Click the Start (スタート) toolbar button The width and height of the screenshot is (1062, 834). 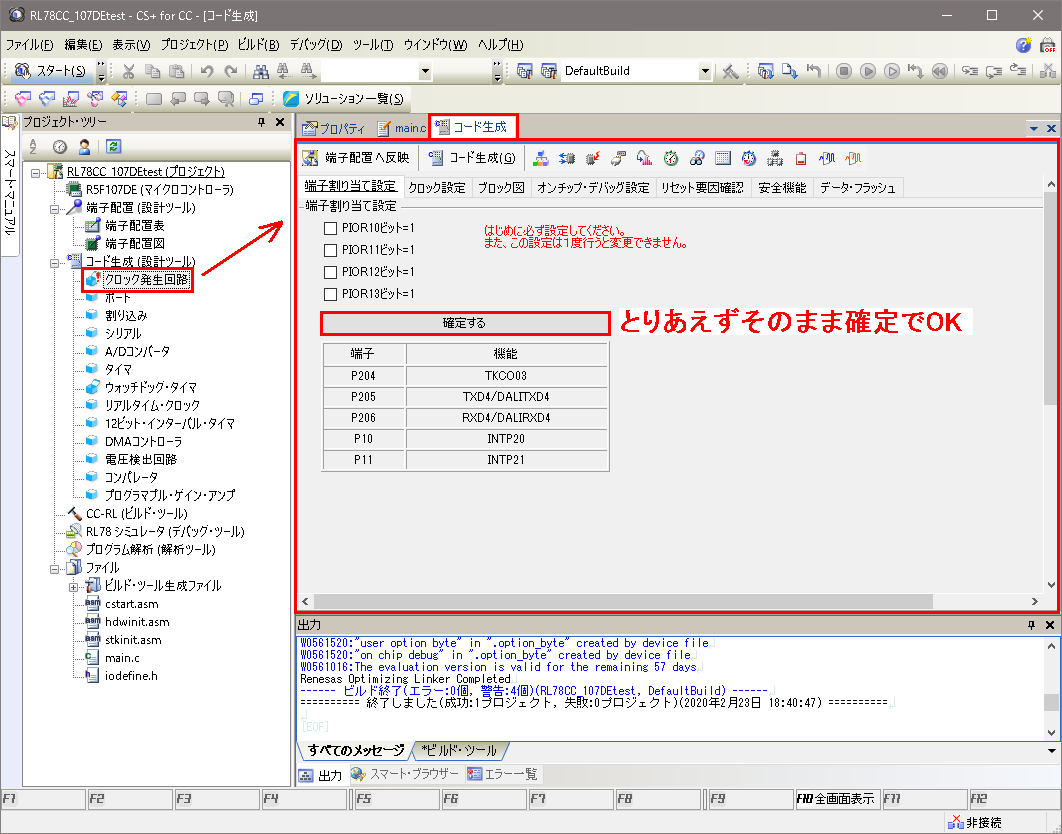pyautogui.click(x=51, y=70)
